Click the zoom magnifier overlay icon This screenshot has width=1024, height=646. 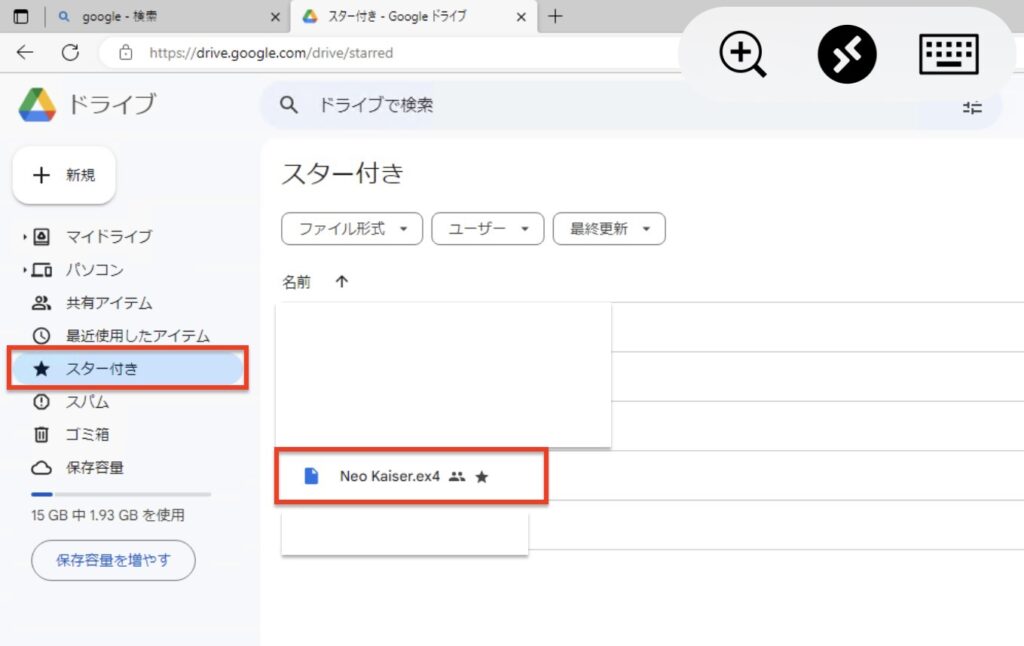coord(743,54)
